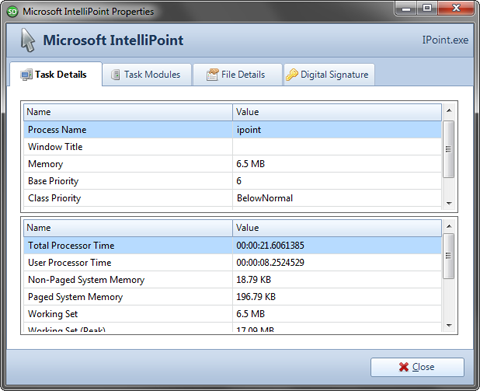Click the key icon on Digital Signature tab

click(x=292, y=74)
